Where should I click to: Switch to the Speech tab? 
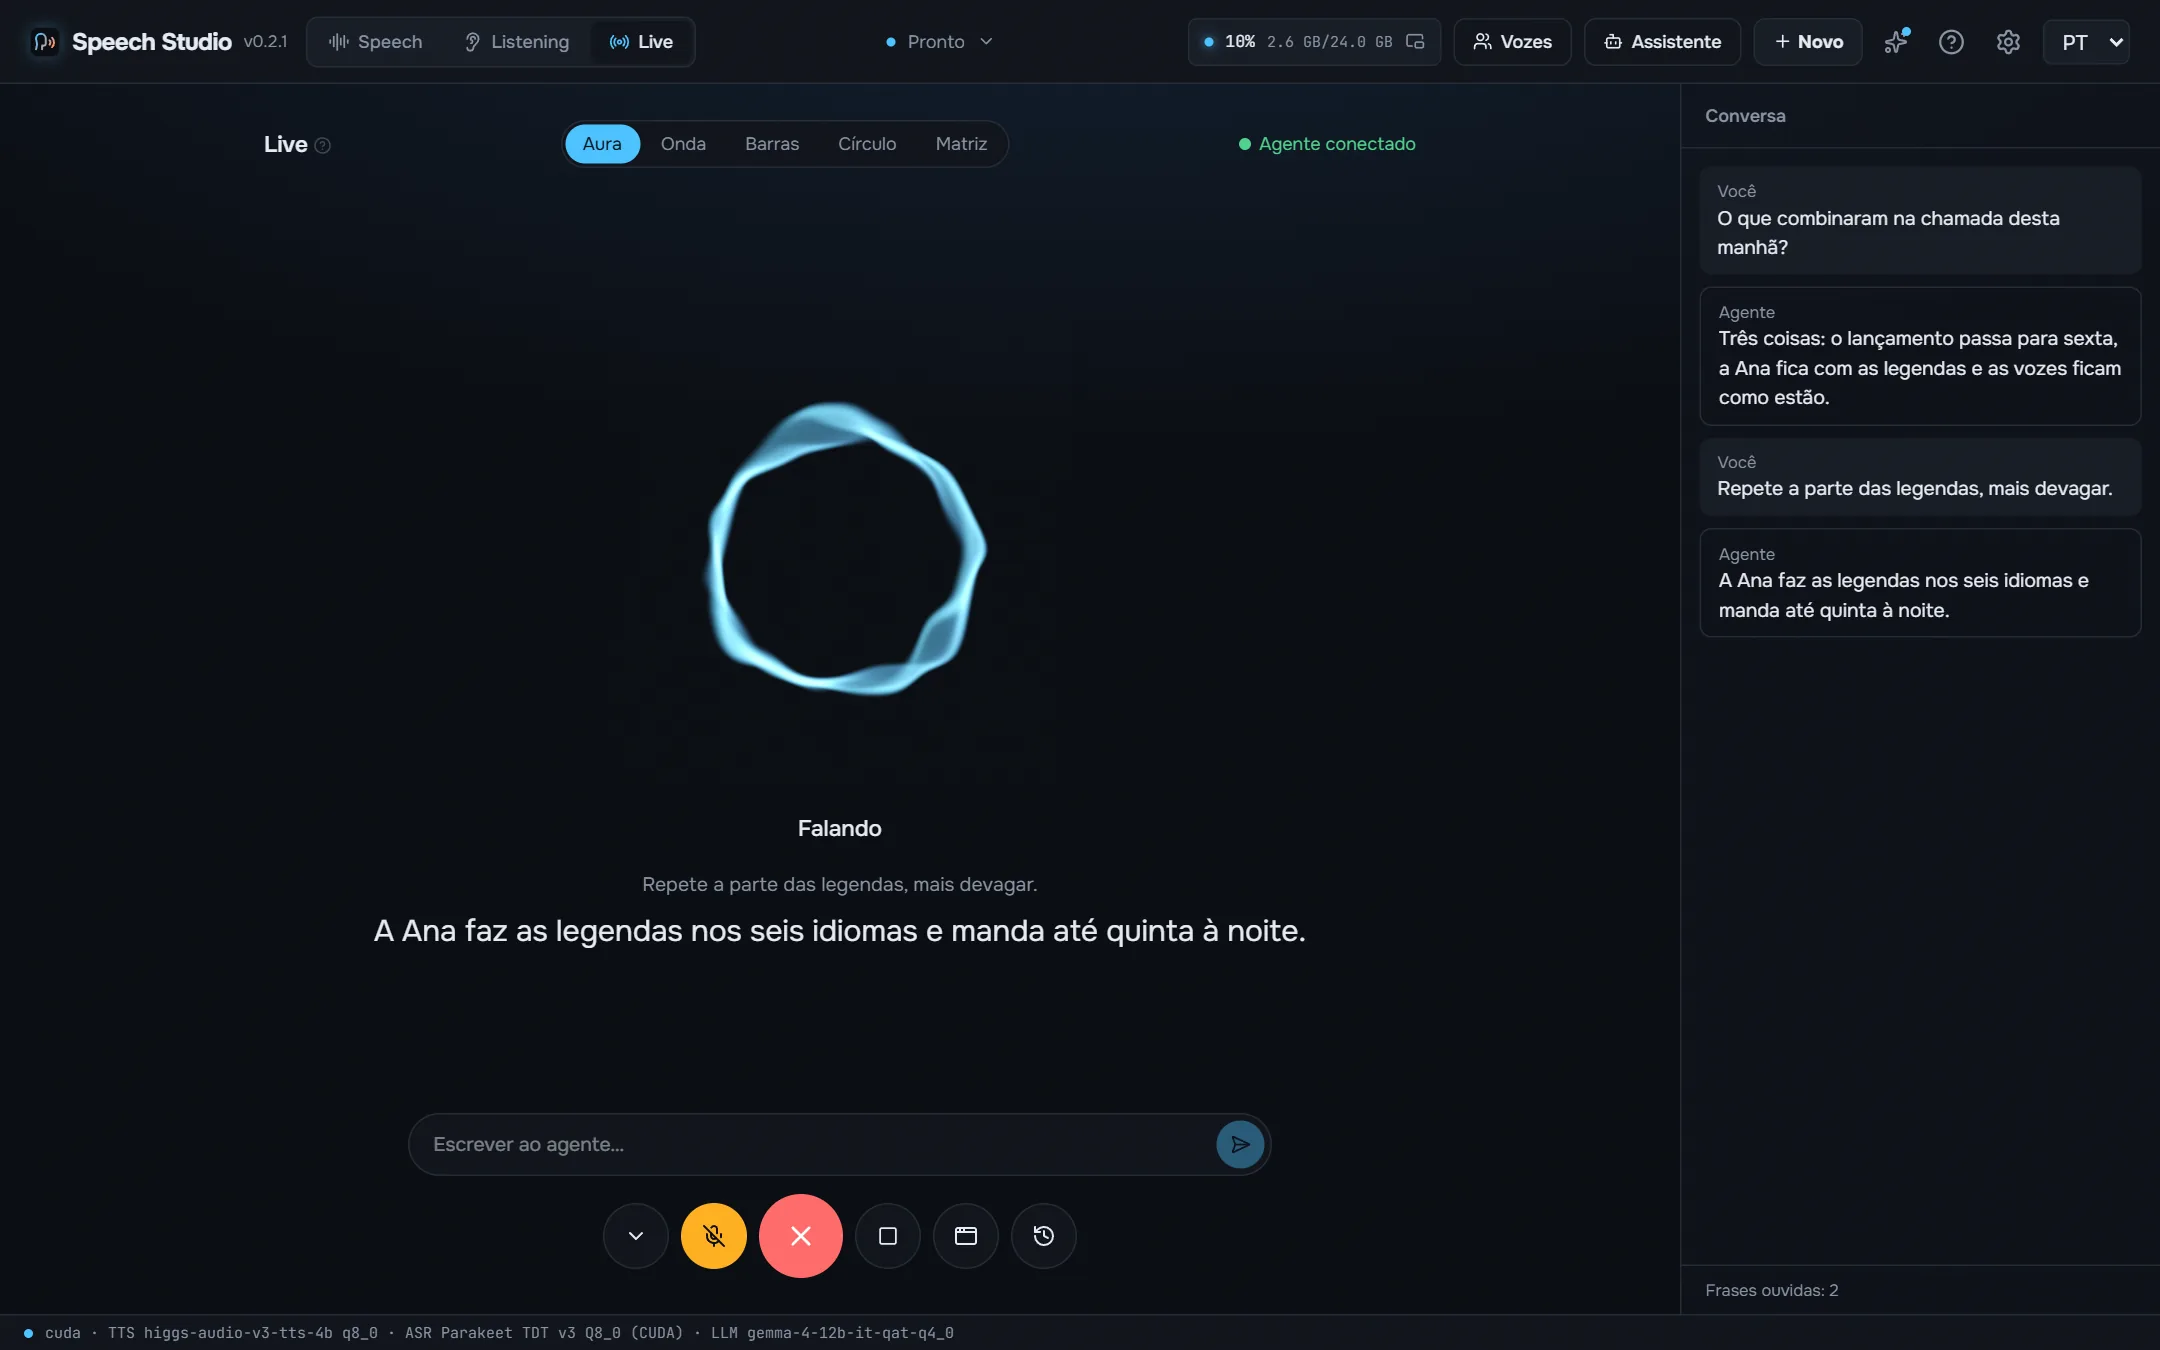click(376, 42)
